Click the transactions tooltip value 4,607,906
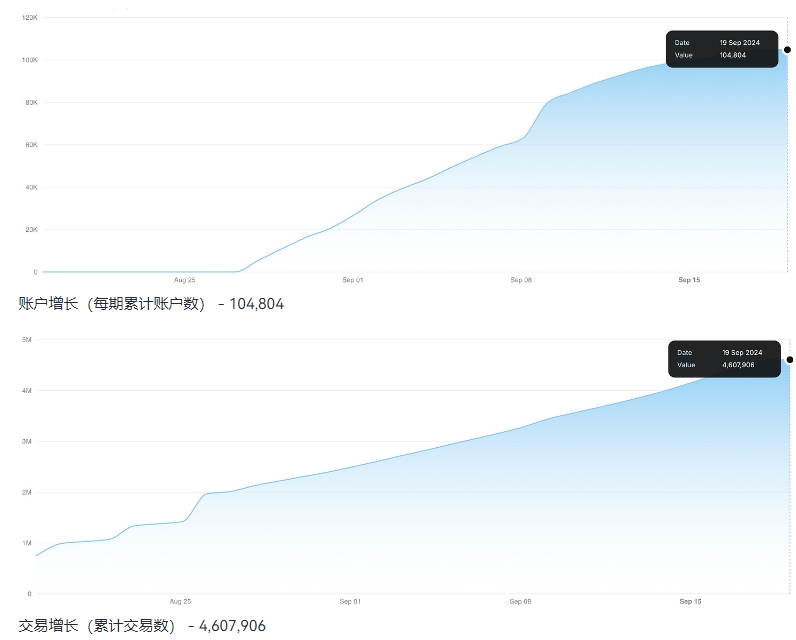The height and width of the screenshot is (640, 796). pyautogui.click(x=738, y=364)
